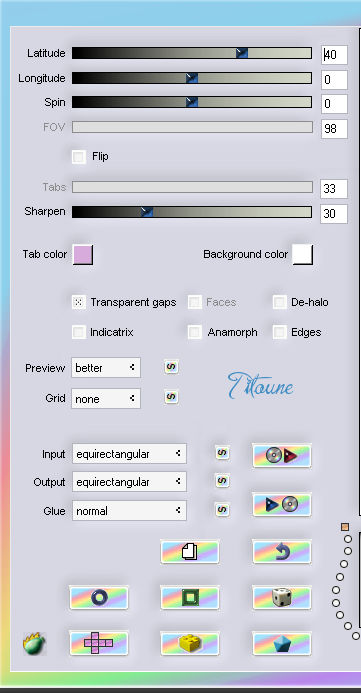This screenshot has width=361, height=693.
Task: Click the green flaming egg icon
Action: tap(34, 644)
